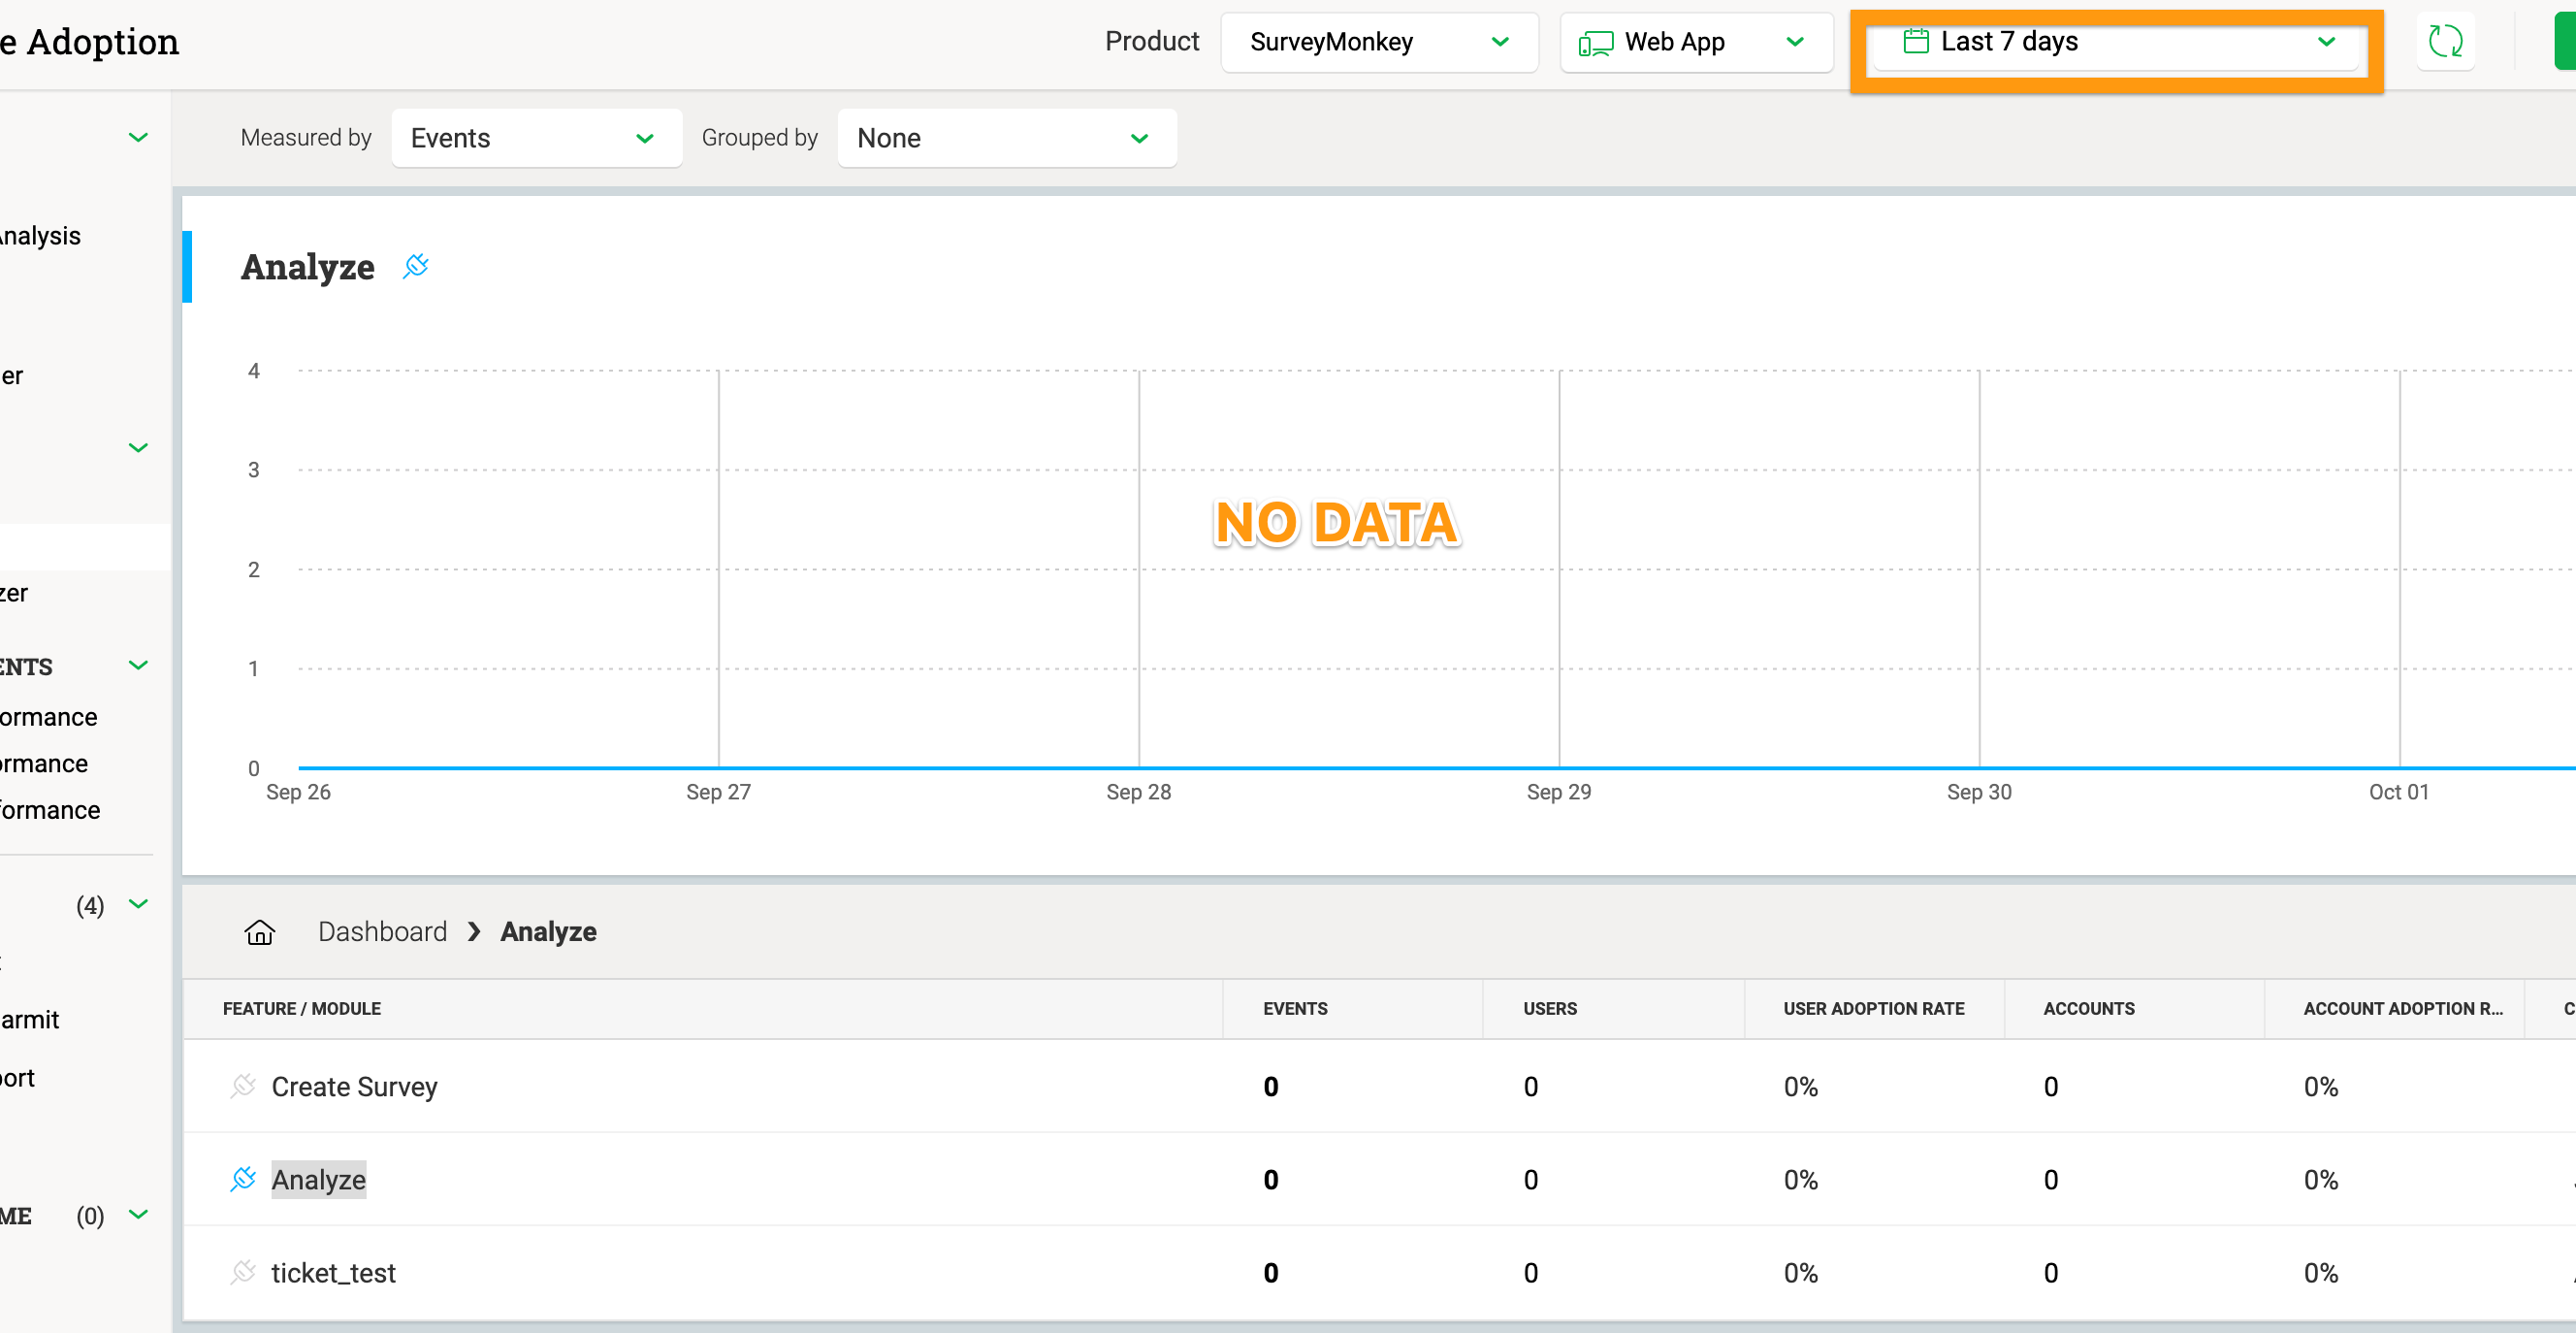The image size is (2576, 1333).
Task: Click the refresh data icon
Action: [2445, 41]
